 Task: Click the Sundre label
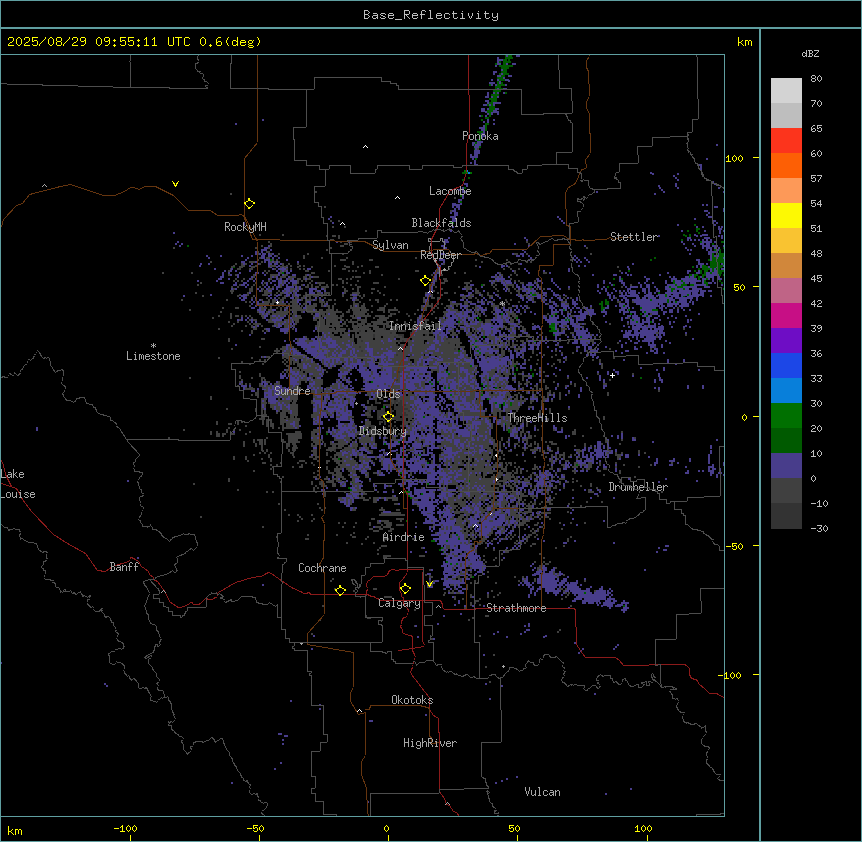tap(292, 391)
